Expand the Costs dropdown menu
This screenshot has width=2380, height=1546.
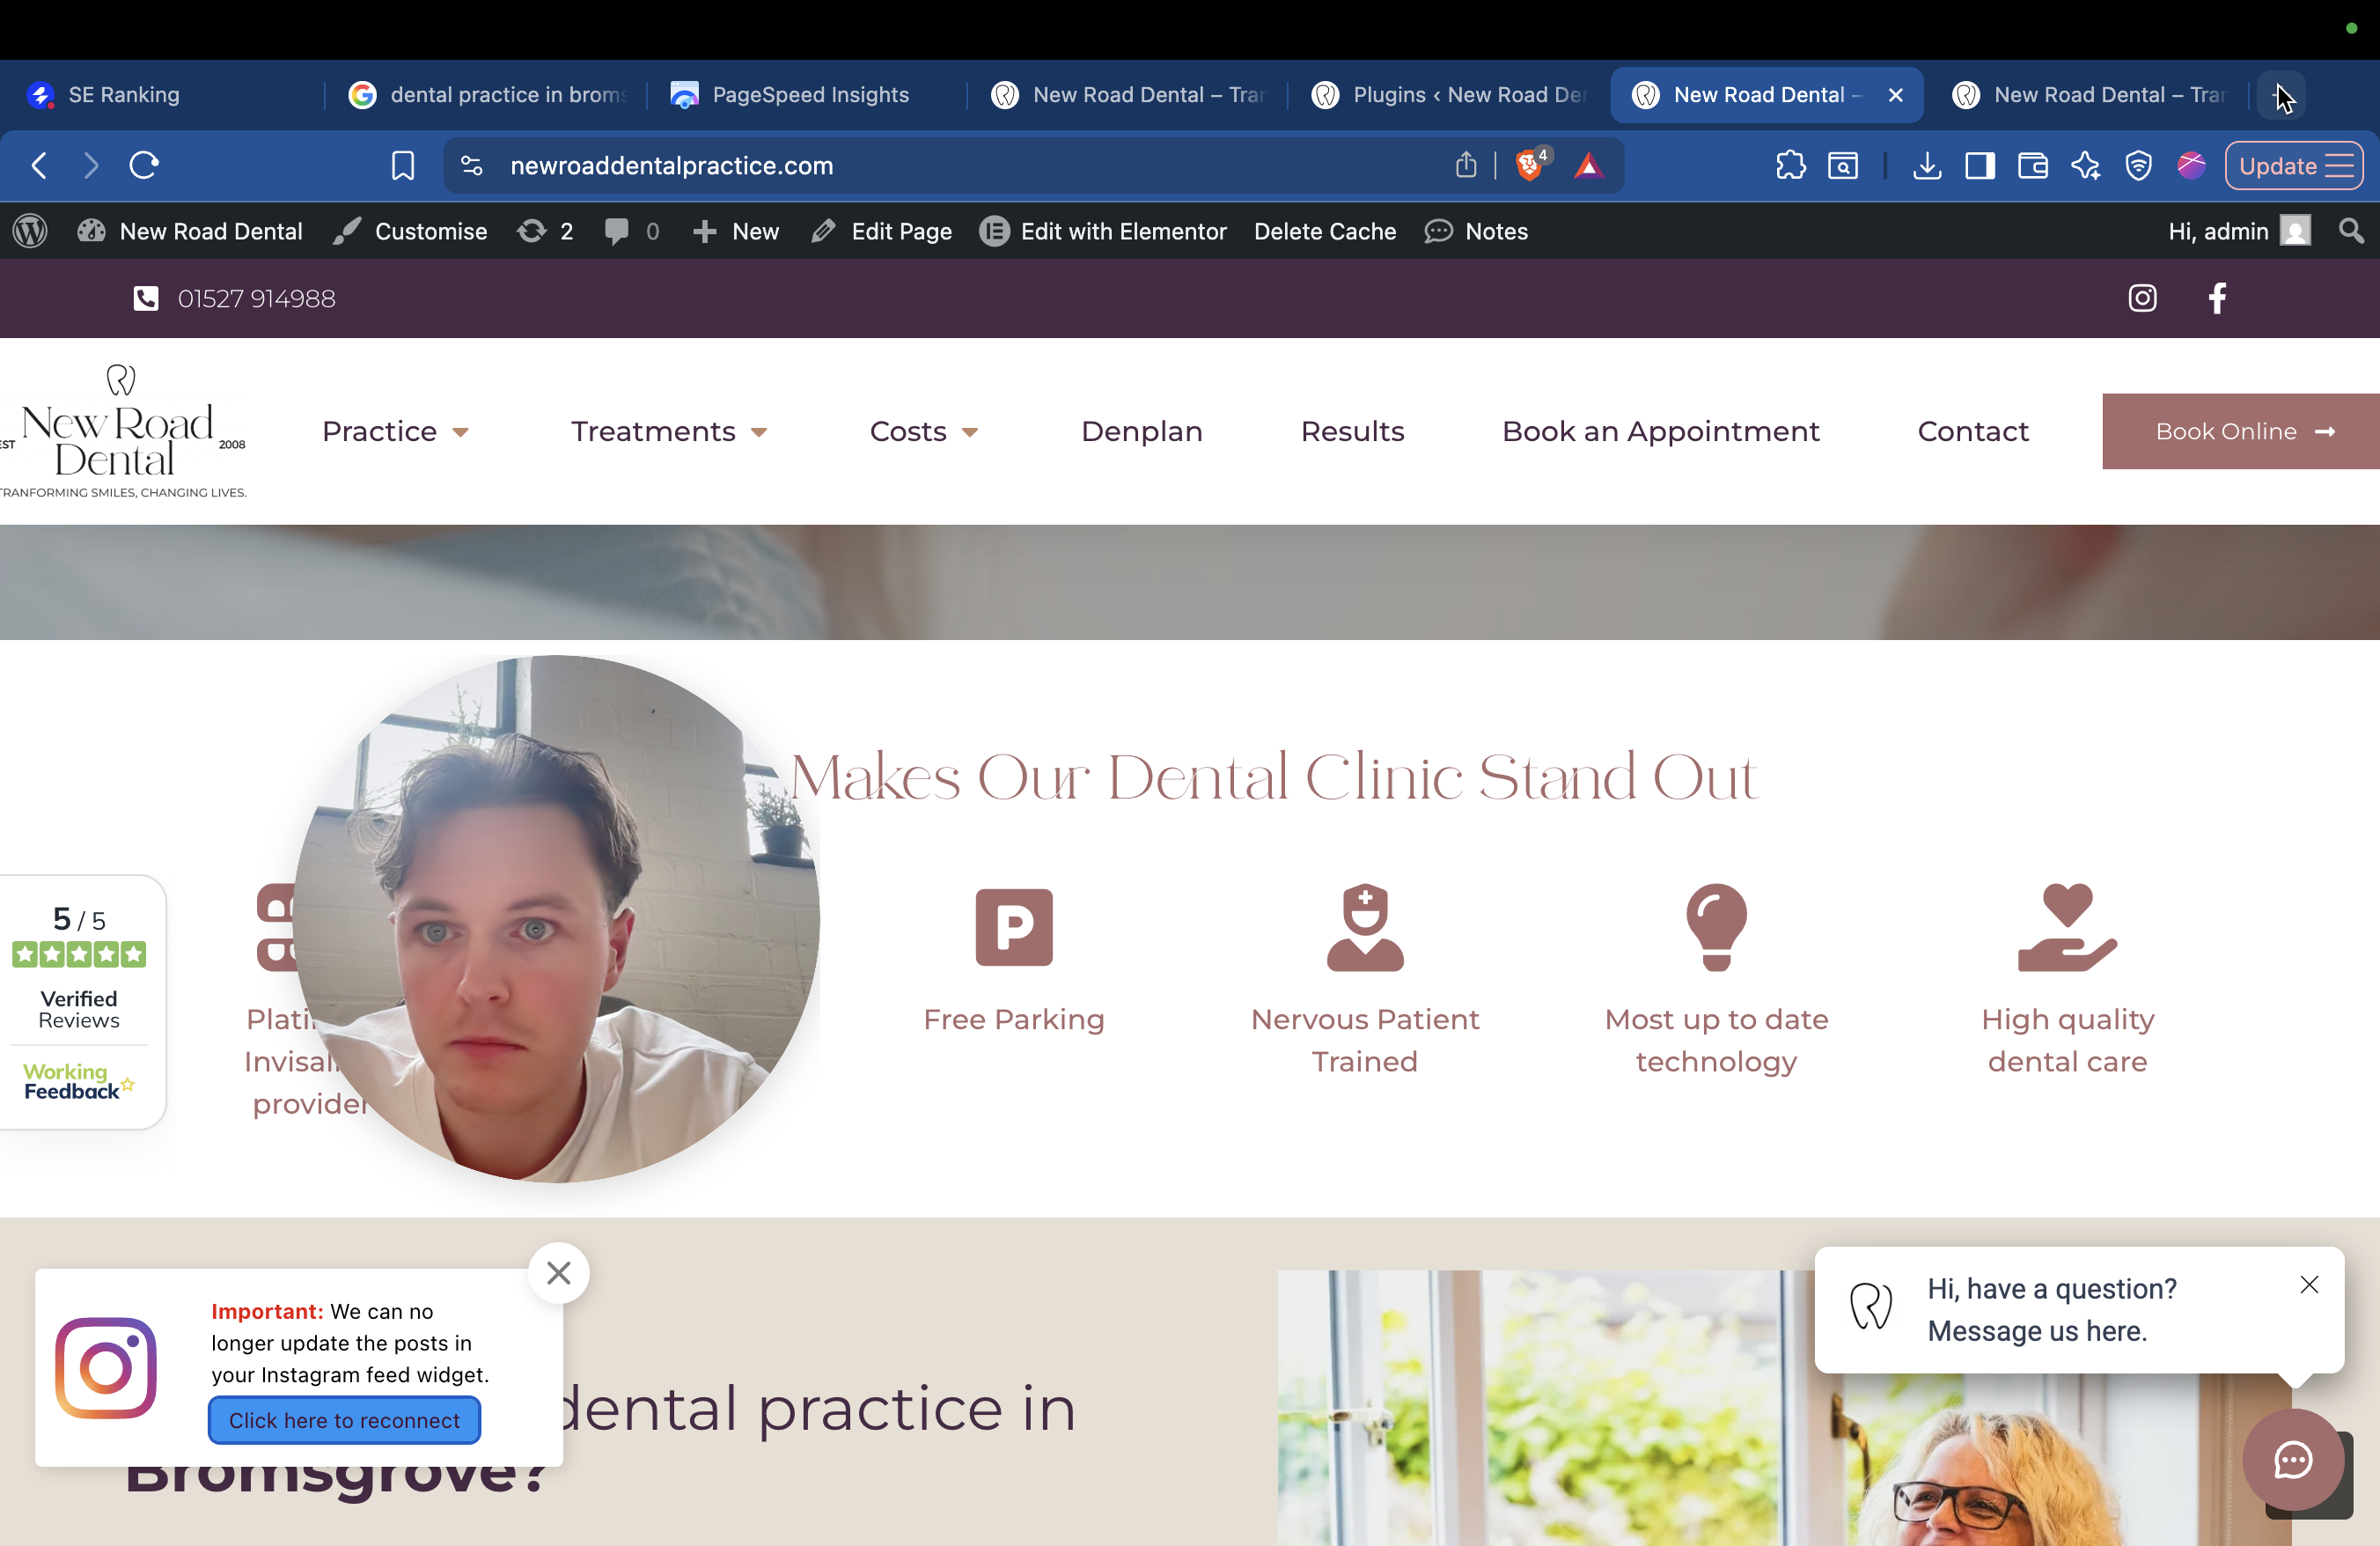[x=923, y=431]
